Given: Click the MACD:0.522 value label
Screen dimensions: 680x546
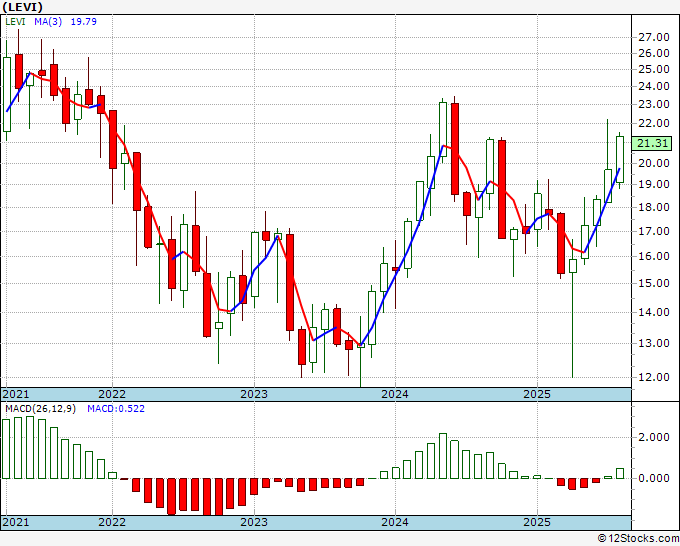Looking at the screenshot, I should click(116, 409).
